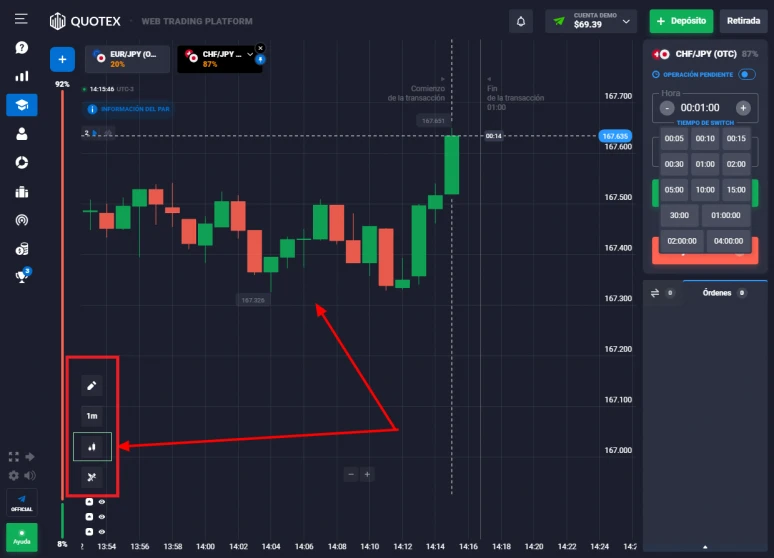Click the green Depósito button
The image size is (774, 558).
point(681,21)
